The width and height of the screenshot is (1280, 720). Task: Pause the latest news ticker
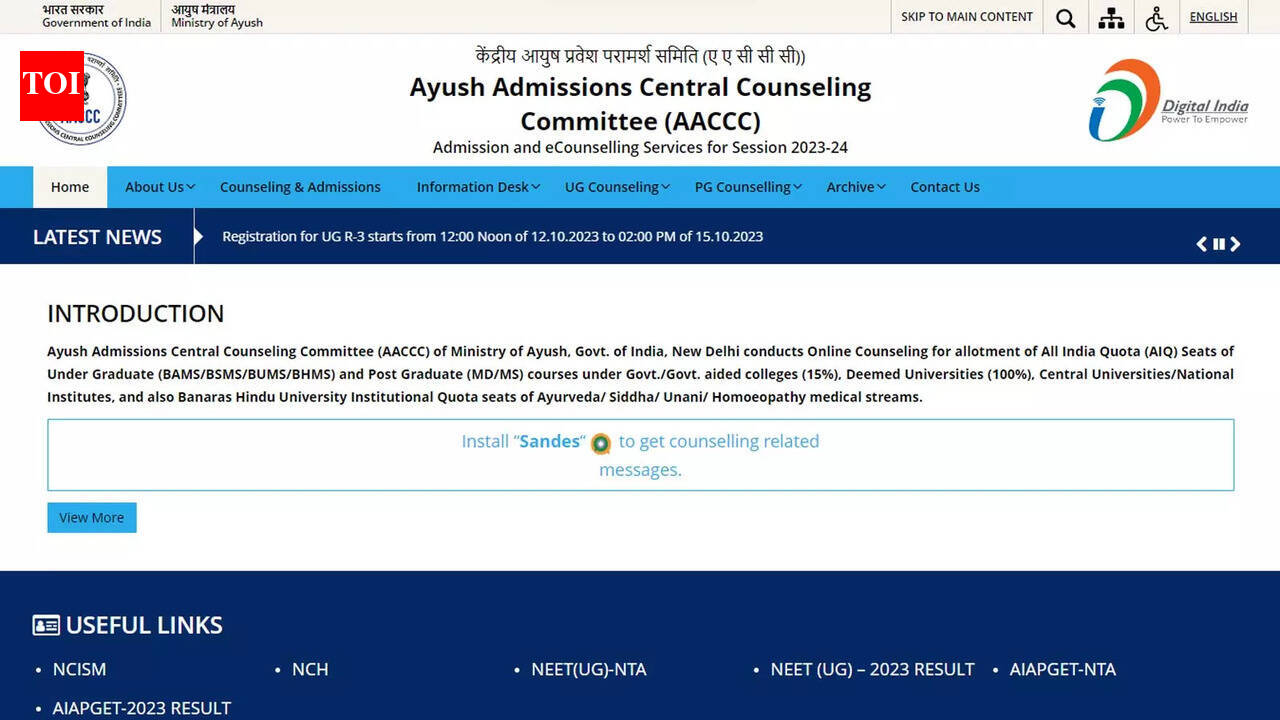(1219, 244)
